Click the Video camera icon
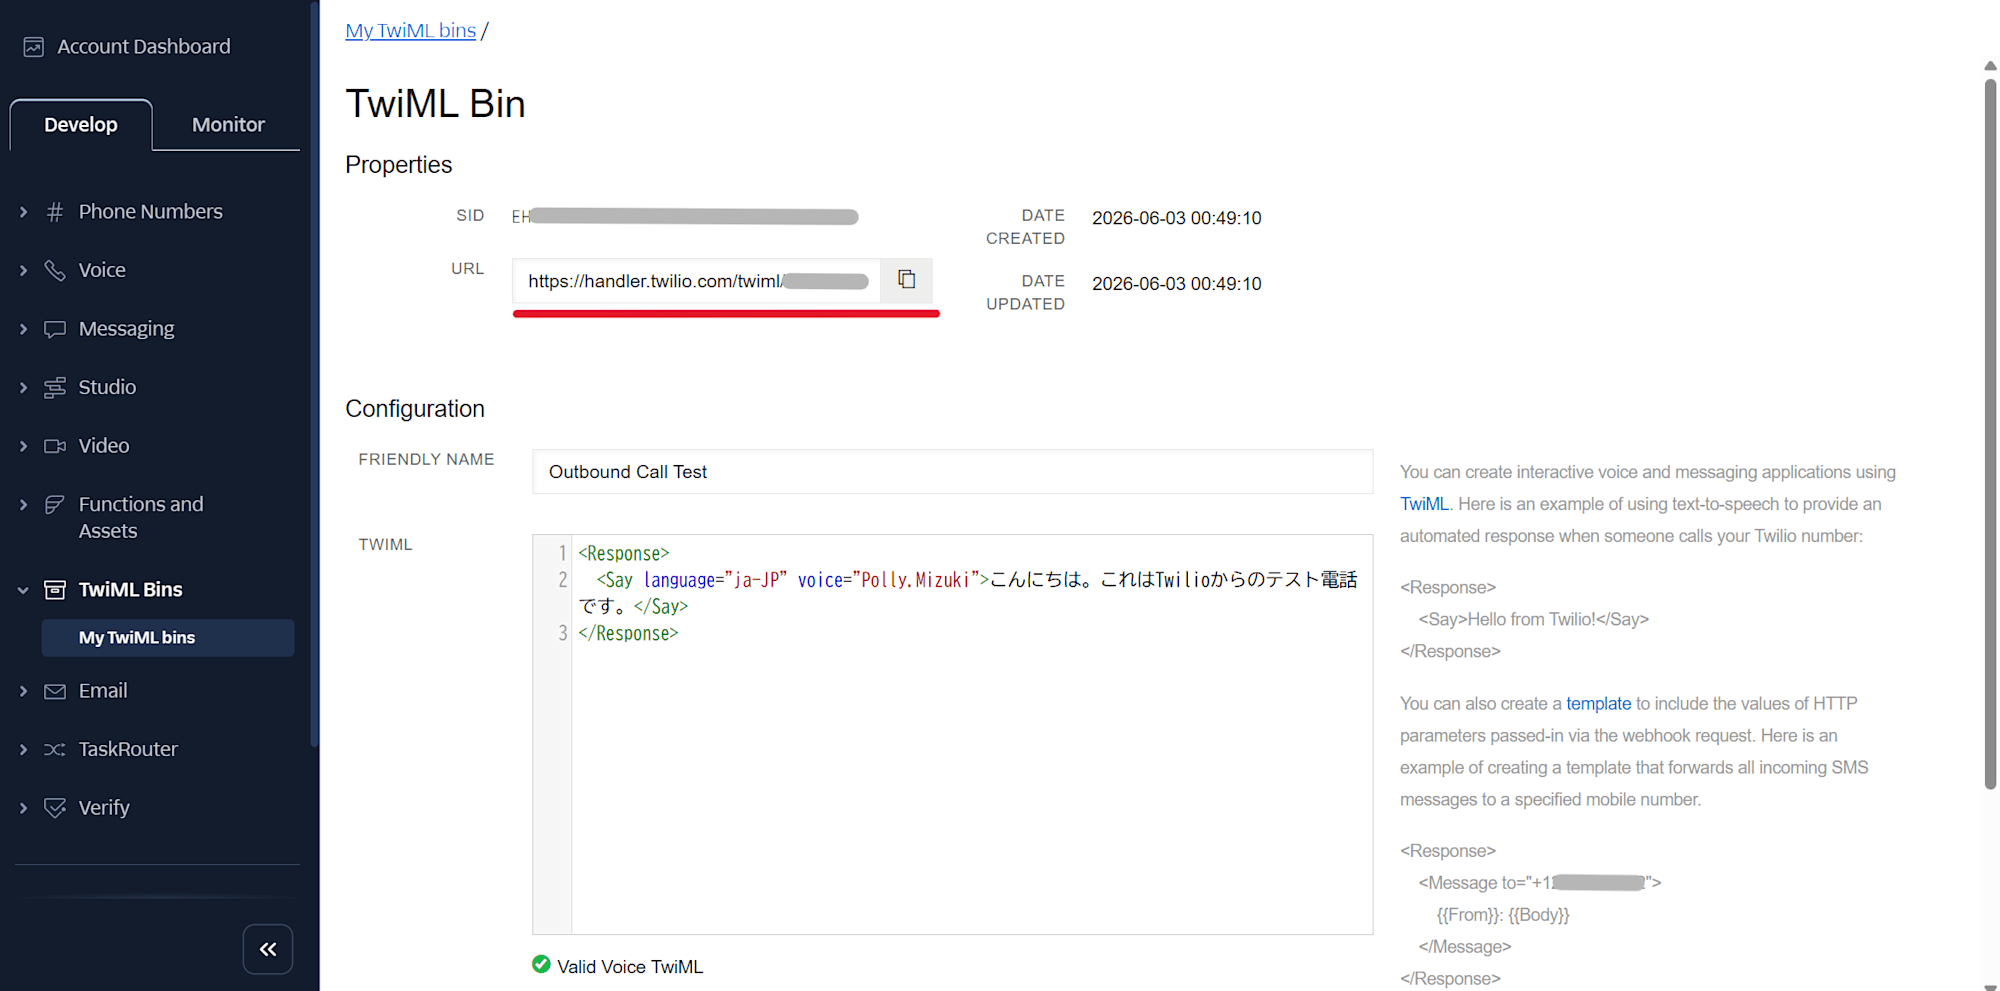 coord(55,446)
